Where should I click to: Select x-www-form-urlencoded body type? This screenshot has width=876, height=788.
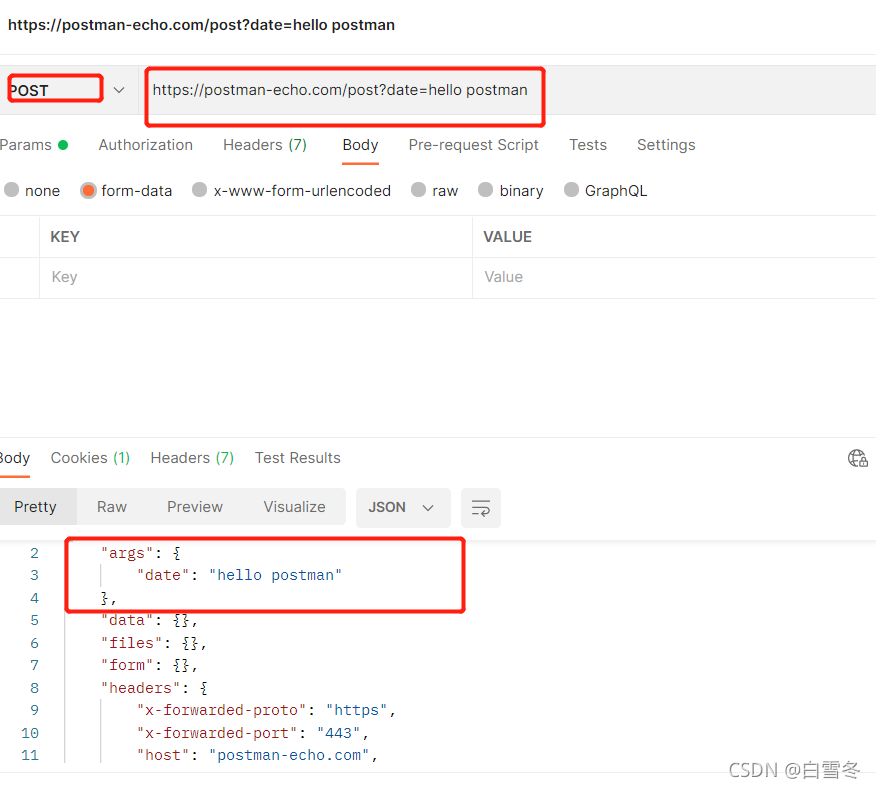click(291, 191)
